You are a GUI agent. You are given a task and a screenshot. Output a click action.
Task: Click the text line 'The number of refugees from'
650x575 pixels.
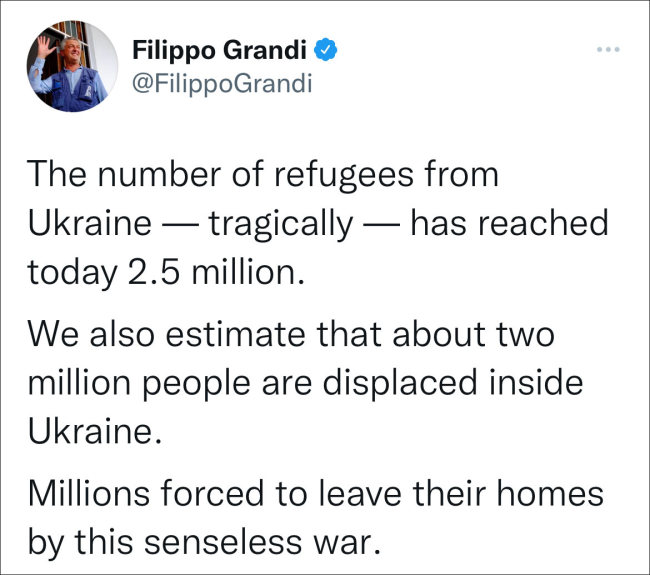click(263, 174)
